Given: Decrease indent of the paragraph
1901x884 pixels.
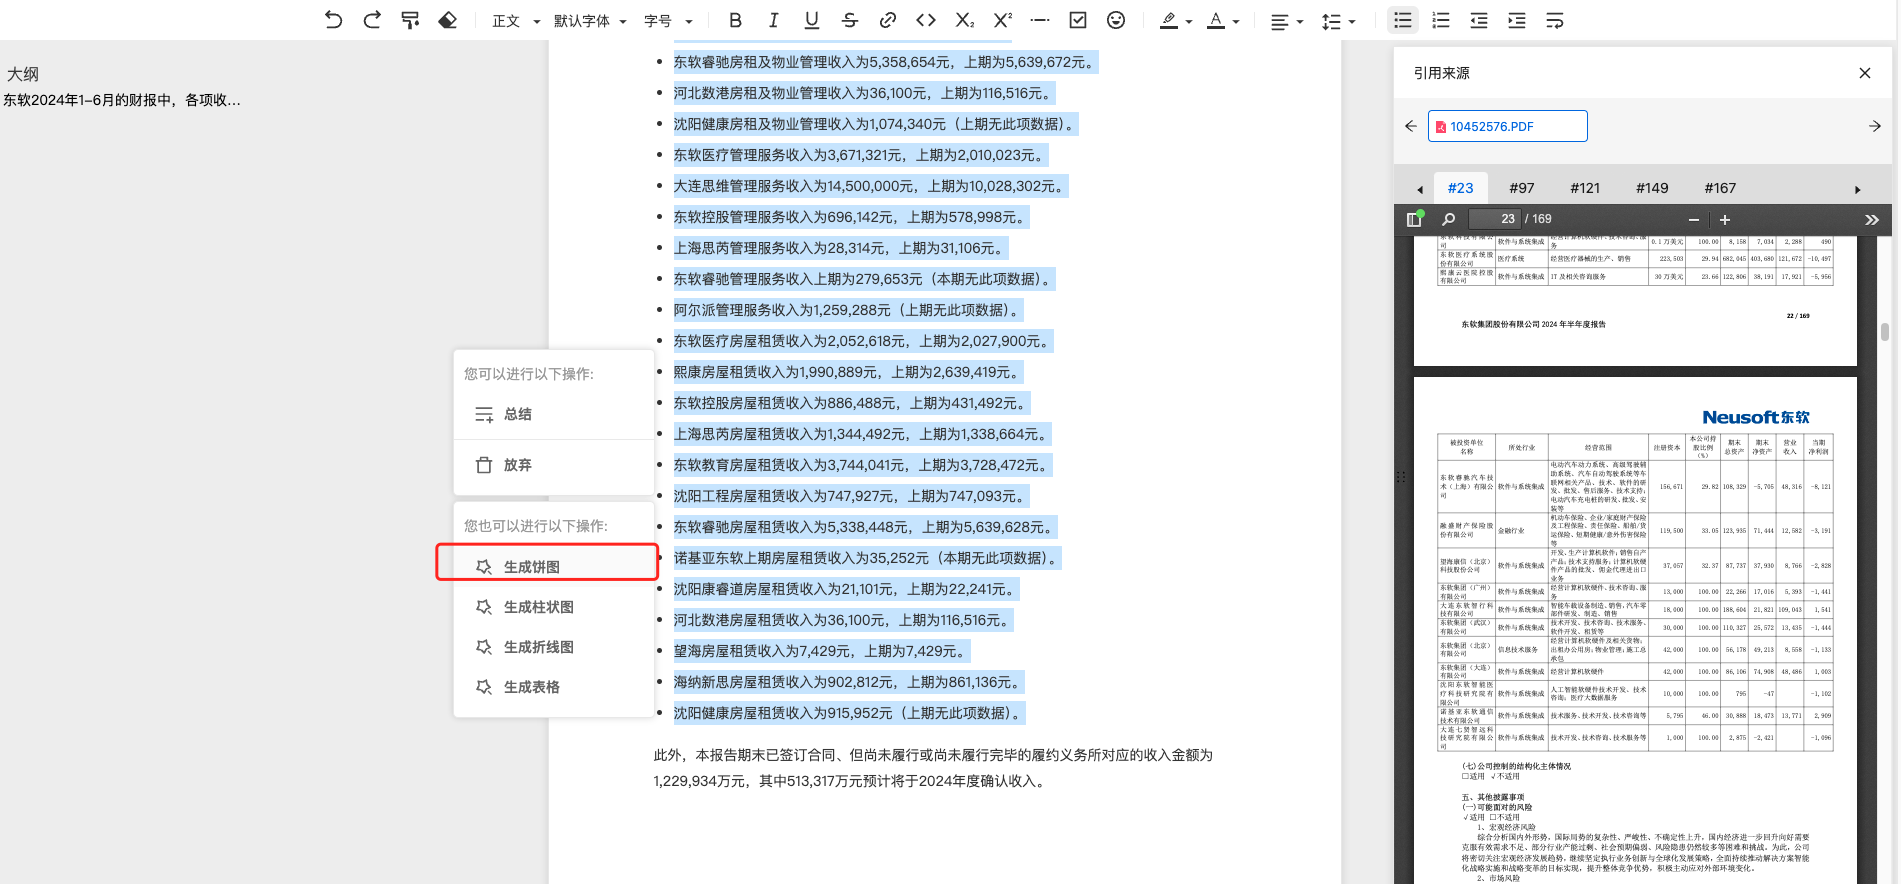Looking at the screenshot, I should 1479,20.
